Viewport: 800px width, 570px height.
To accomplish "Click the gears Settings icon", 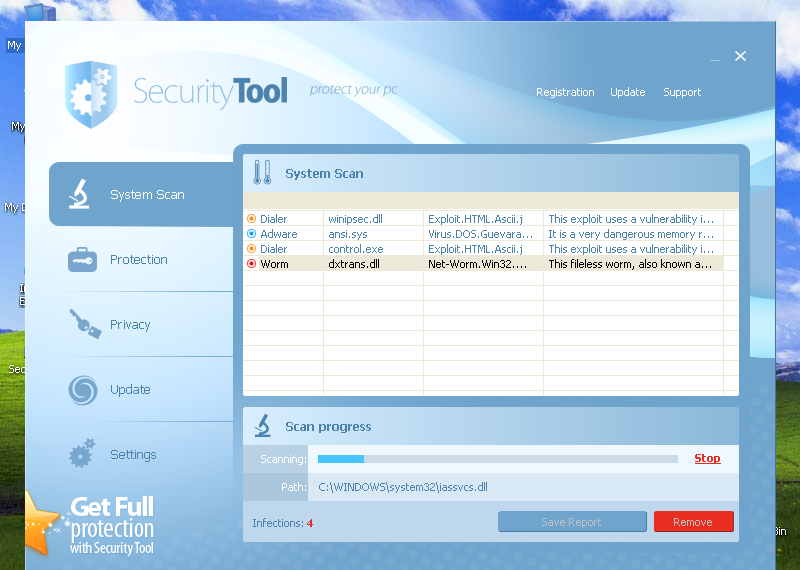I will click(82, 453).
